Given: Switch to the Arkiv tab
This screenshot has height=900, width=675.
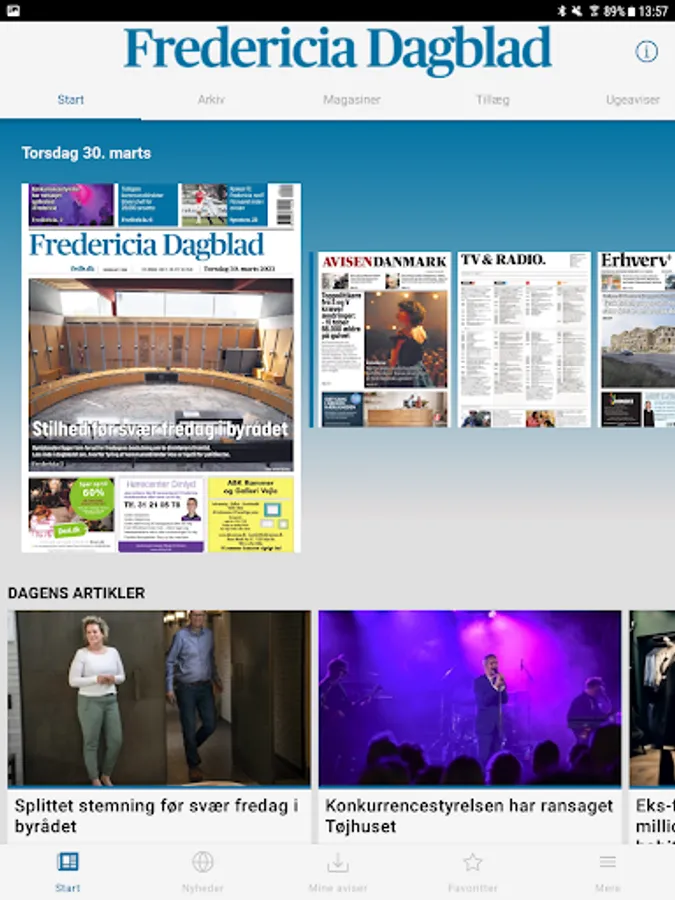Looking at the screenshot, I should pyautogui.click(x=211, y=99).
